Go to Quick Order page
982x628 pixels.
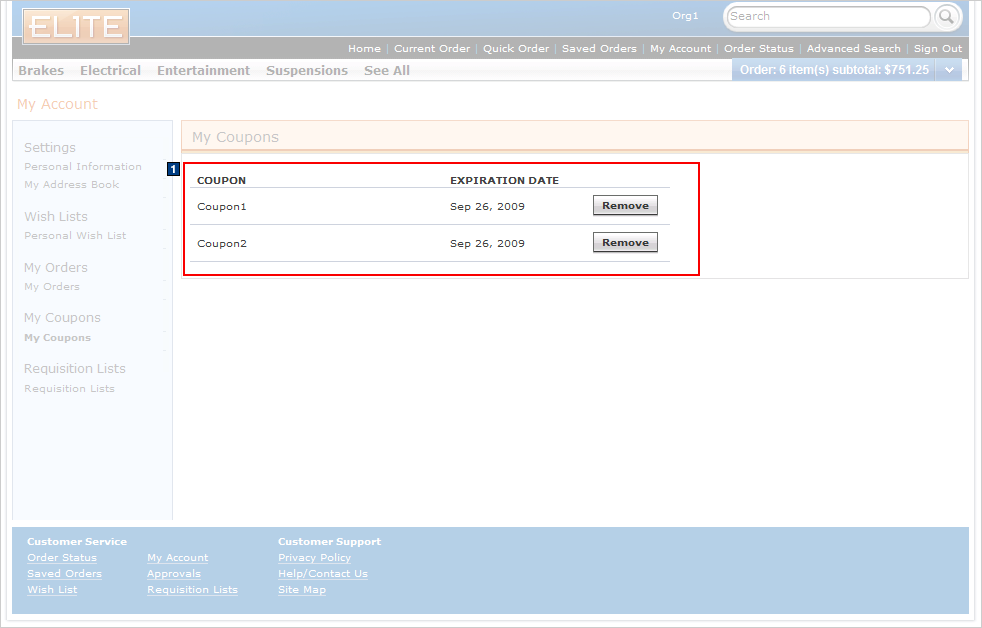(515, 48)
